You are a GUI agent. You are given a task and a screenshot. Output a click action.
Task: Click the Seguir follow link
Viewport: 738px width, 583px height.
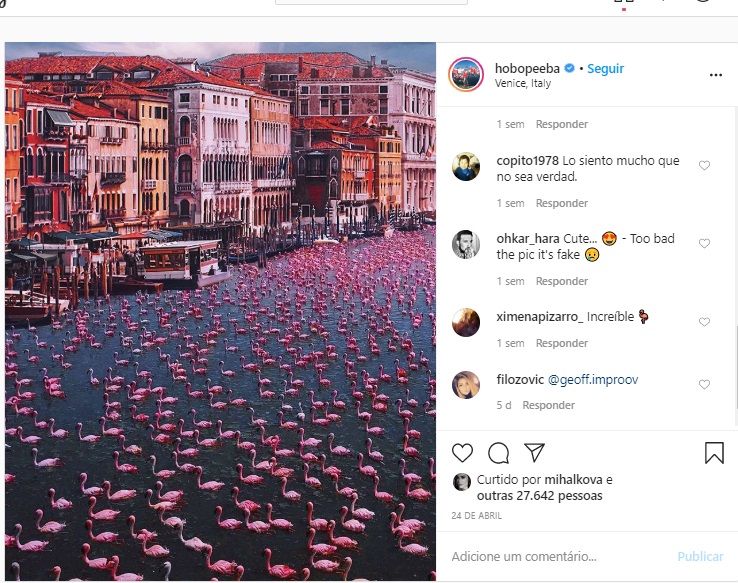point(605,69)
